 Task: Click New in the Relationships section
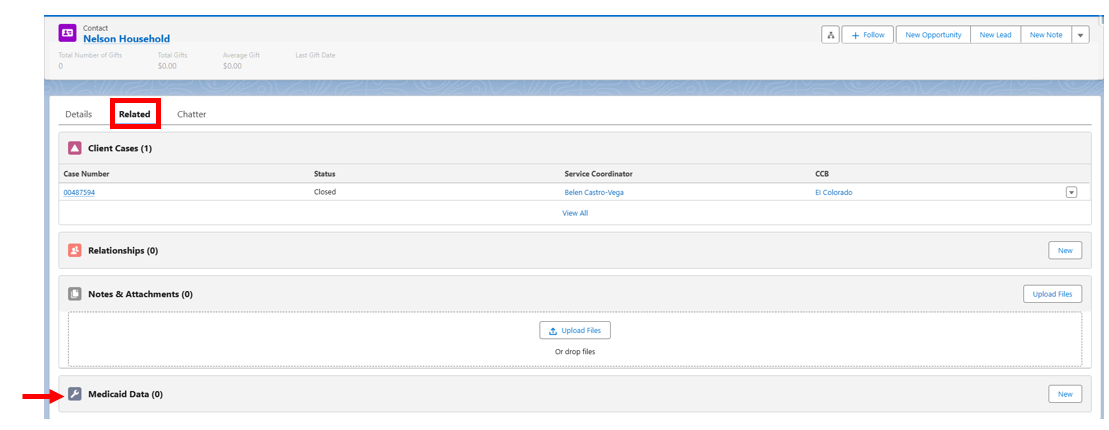pyautogui.click(x=1065, y=250)
